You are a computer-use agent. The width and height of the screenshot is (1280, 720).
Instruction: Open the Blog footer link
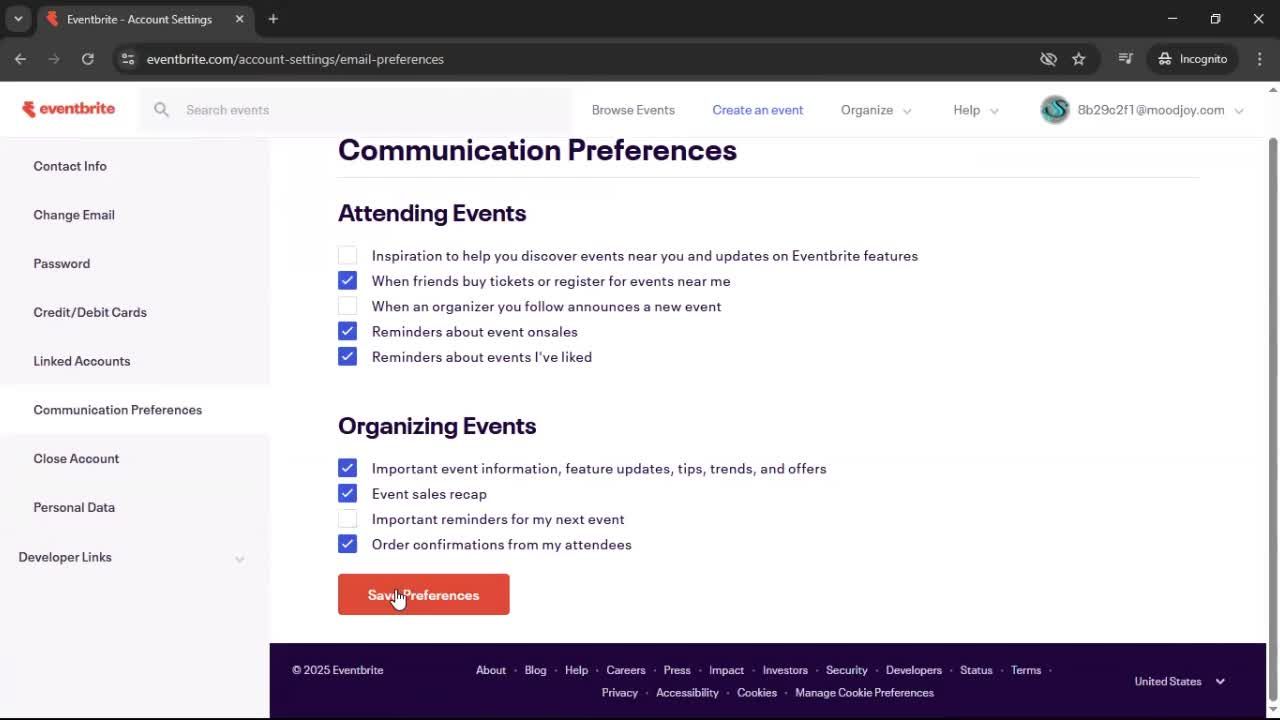[536, 670]
